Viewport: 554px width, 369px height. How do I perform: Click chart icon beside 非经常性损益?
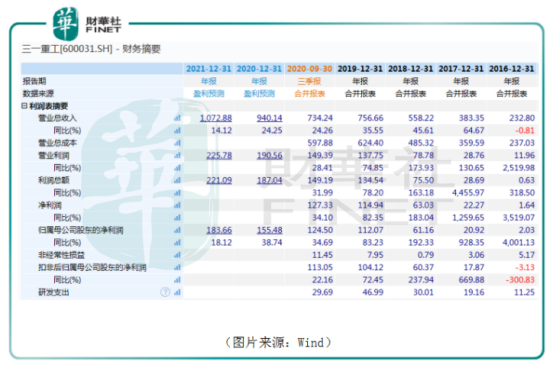(x=177, y=255)
